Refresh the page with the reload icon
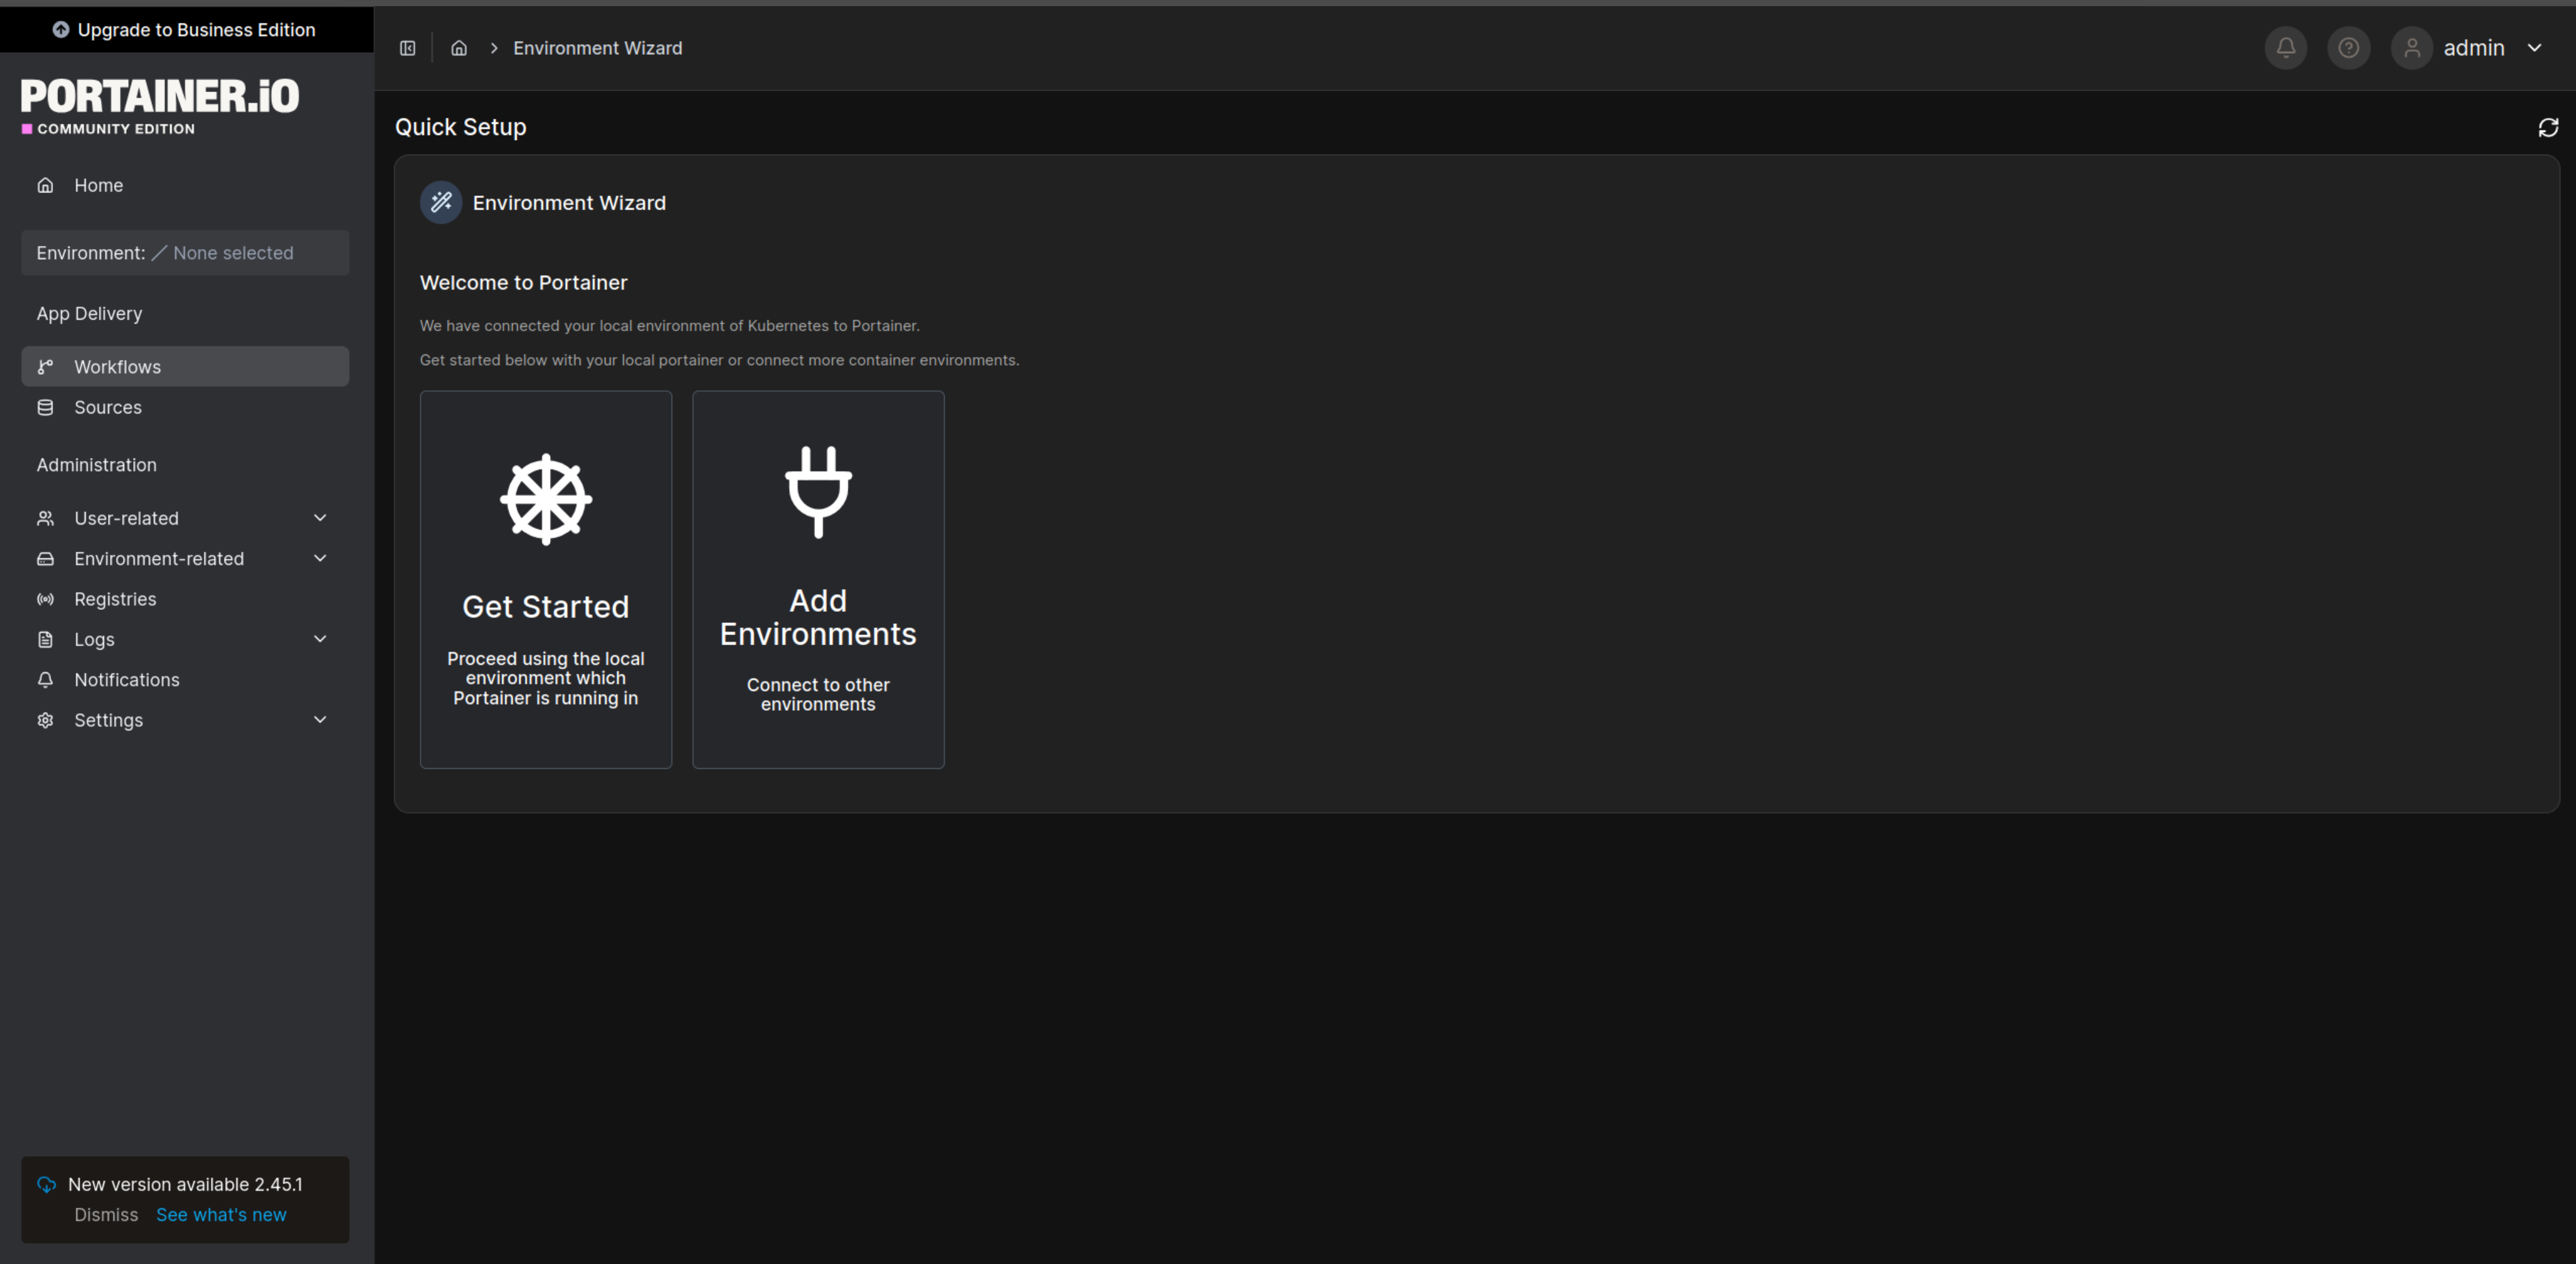Viewport: 2576px width, 1264px height. point(2548,128)
